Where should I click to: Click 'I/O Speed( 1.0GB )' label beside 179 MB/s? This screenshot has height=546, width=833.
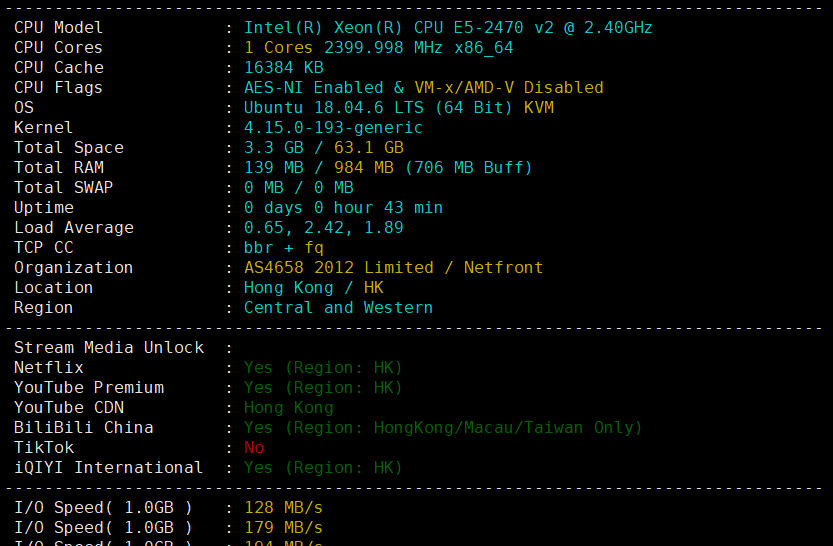click(x=103, y=528)
